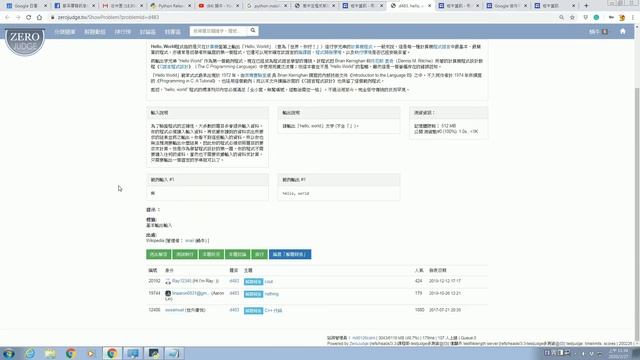The height and width of the screenshot is (360, 640).
Task: Open the 排行榜 navigation menu item
Action: (x=122, y=32)
